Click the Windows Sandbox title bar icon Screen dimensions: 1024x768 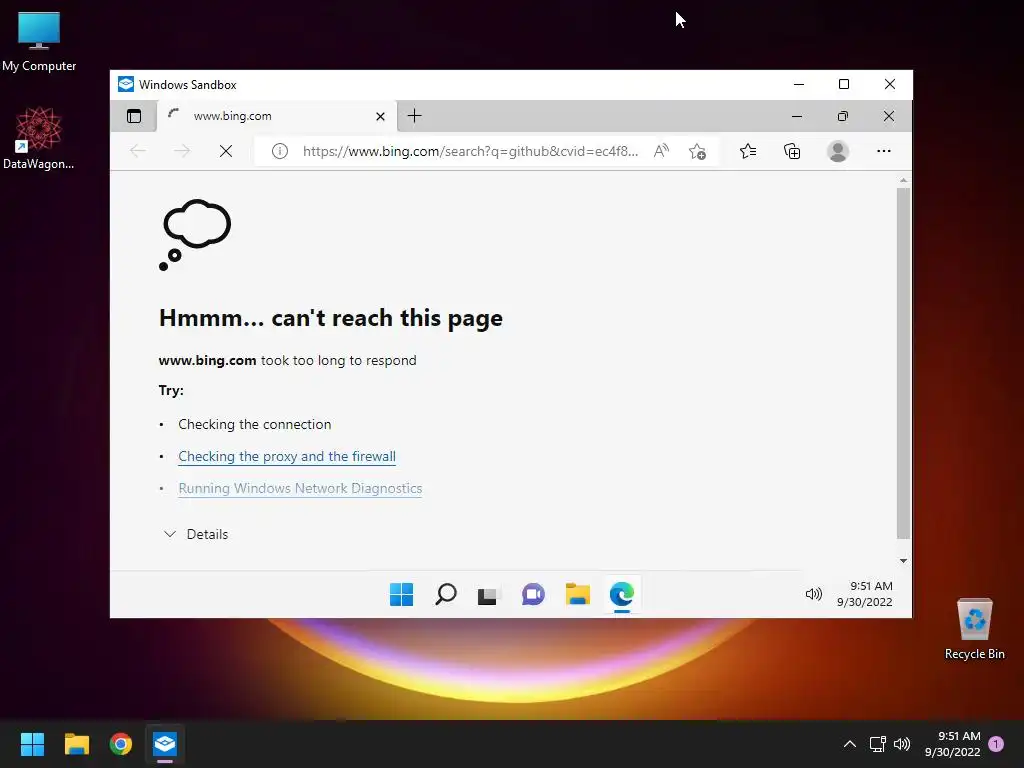click(x=126, y=84)
